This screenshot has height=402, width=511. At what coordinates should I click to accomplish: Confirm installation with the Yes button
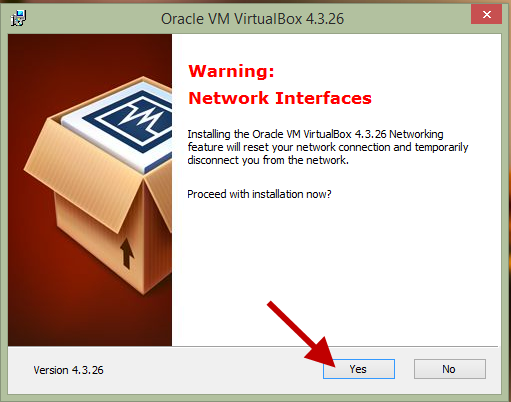click(x=359, y=369)
